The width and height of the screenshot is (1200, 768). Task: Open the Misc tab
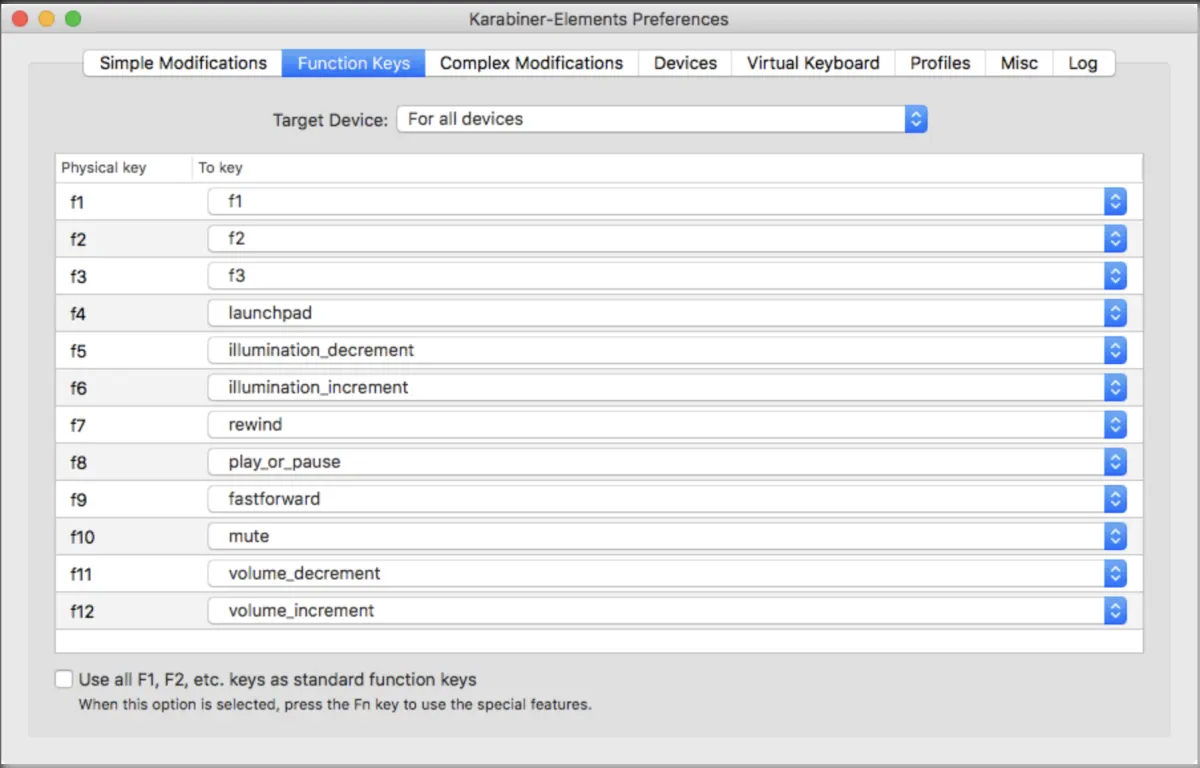point(1019,63)
